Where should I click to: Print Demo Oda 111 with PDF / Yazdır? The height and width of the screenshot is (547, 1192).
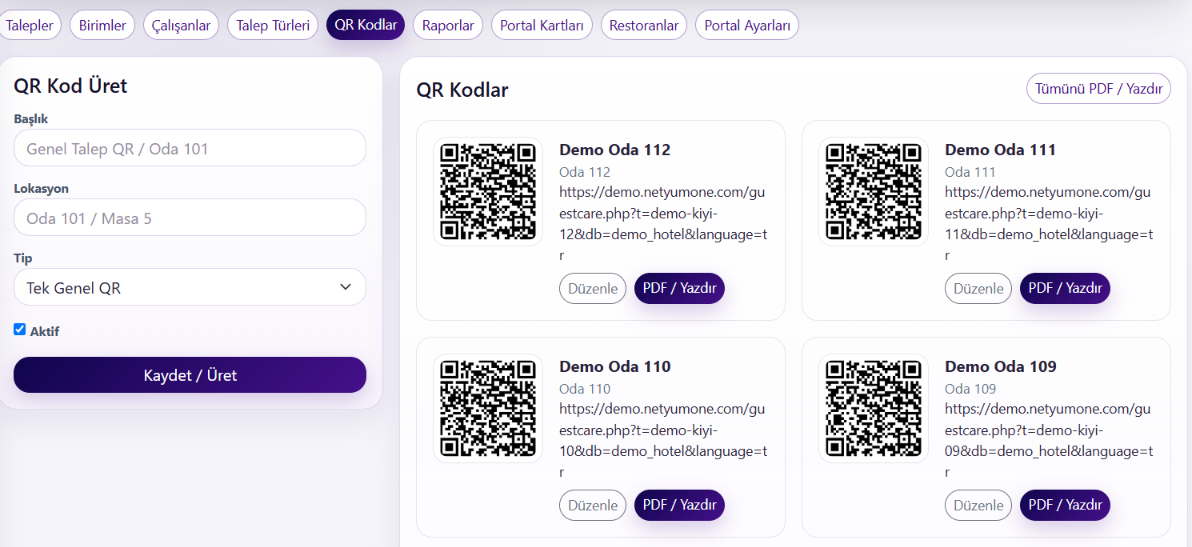(x=1065, y=289)
